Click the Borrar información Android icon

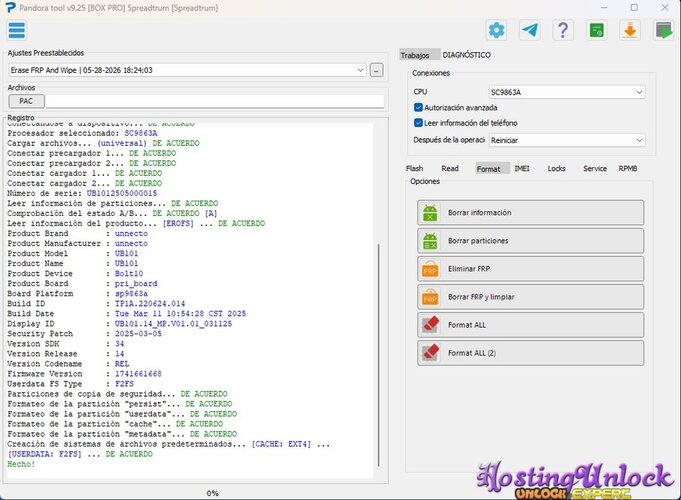[430, 213]
